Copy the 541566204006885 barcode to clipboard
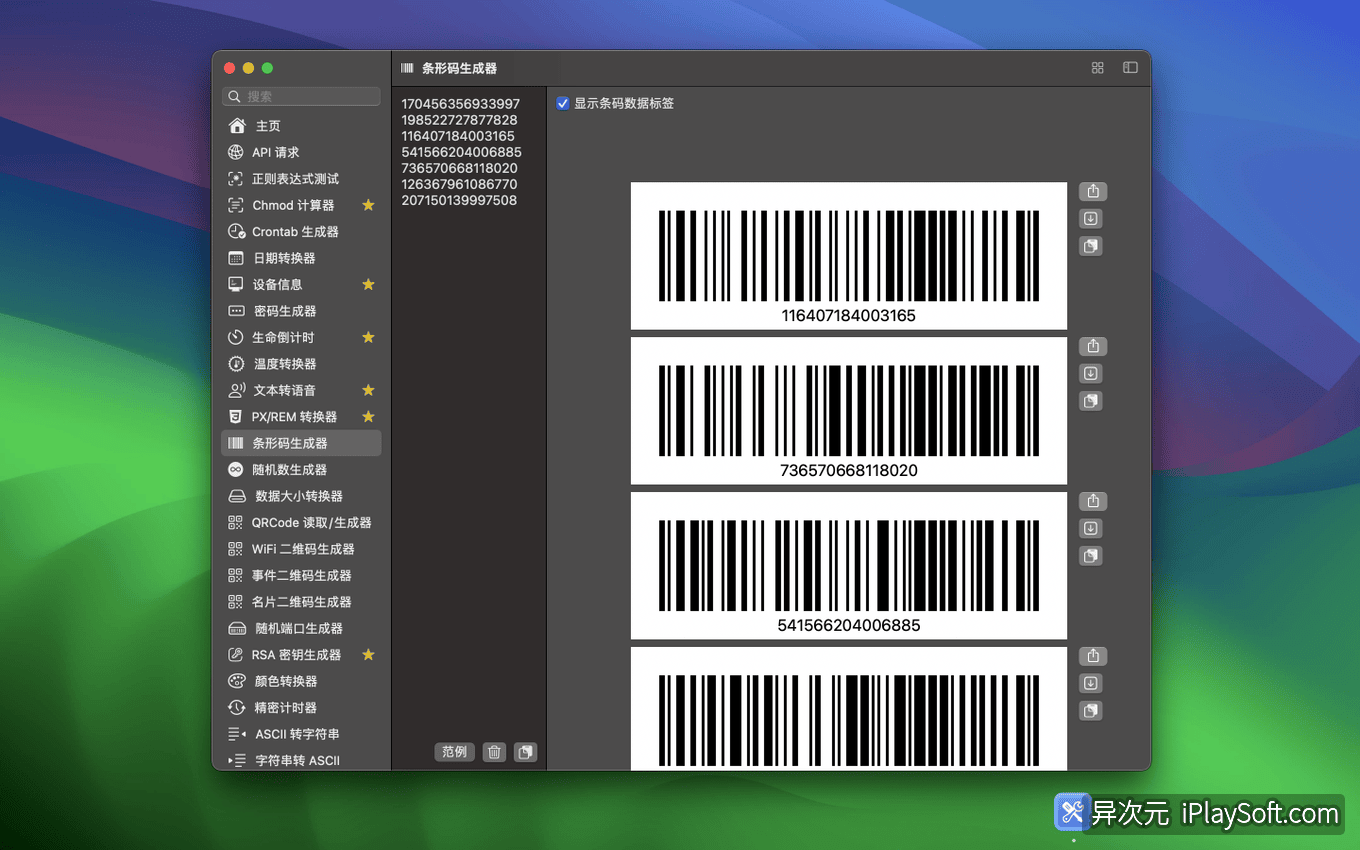Image resolution: width=1360 pixels, height=850 pixels. click(x=1090, y=555)
